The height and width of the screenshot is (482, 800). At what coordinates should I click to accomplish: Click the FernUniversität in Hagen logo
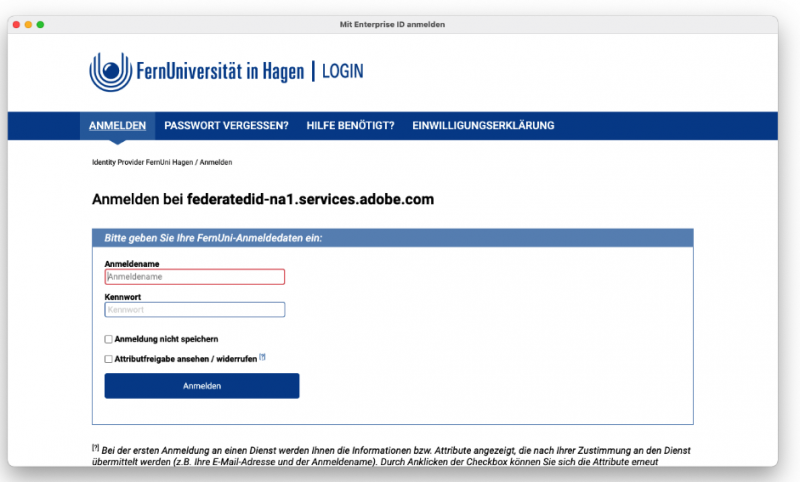coord(197,71)
